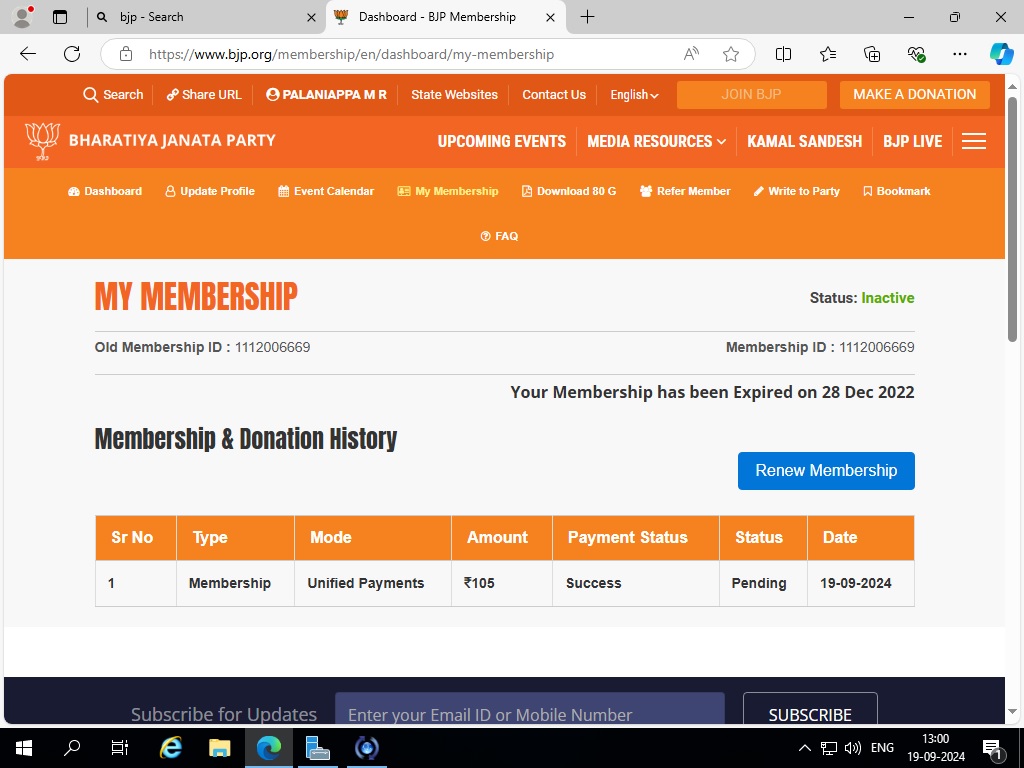Open Bookmark page
Screen dimensions: 1024x768
[897, 191]
